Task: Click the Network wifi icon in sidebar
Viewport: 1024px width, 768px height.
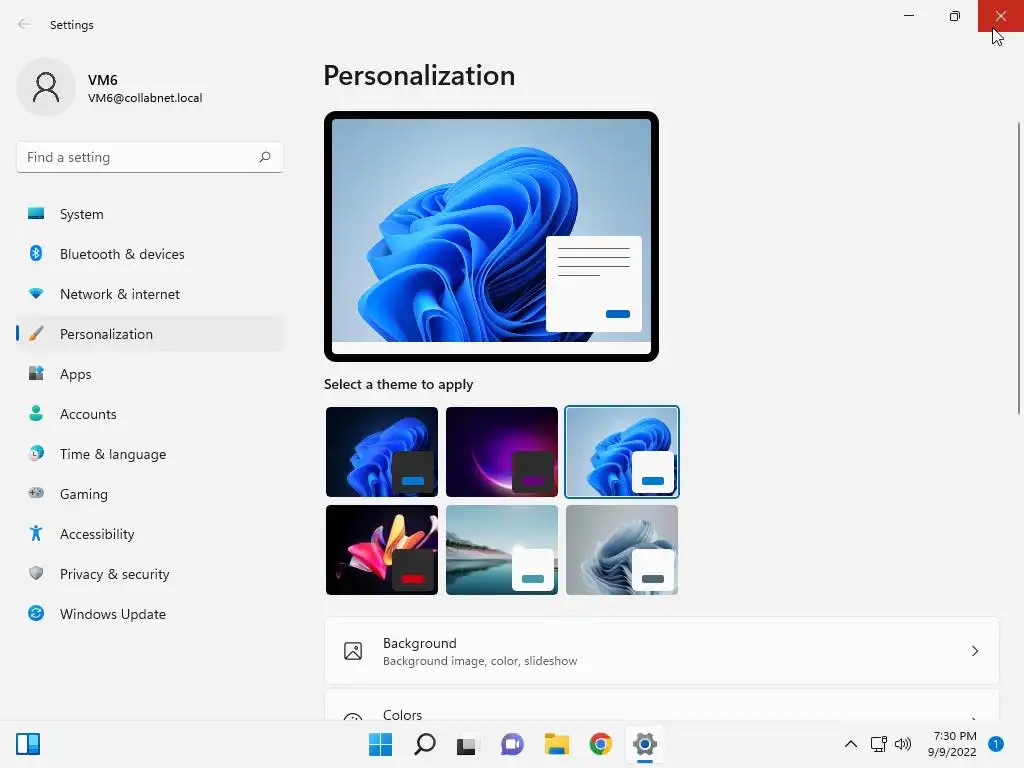Action: pos(36,294)
